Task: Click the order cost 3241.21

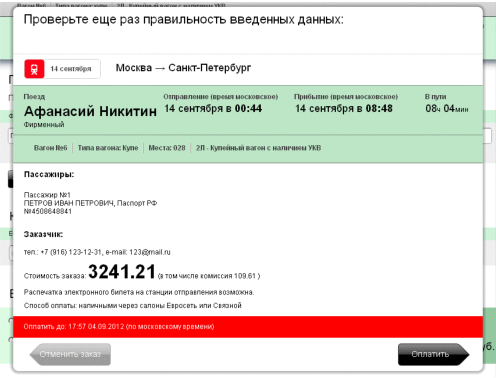Action: pyautogui.click(x=122, y=271)
